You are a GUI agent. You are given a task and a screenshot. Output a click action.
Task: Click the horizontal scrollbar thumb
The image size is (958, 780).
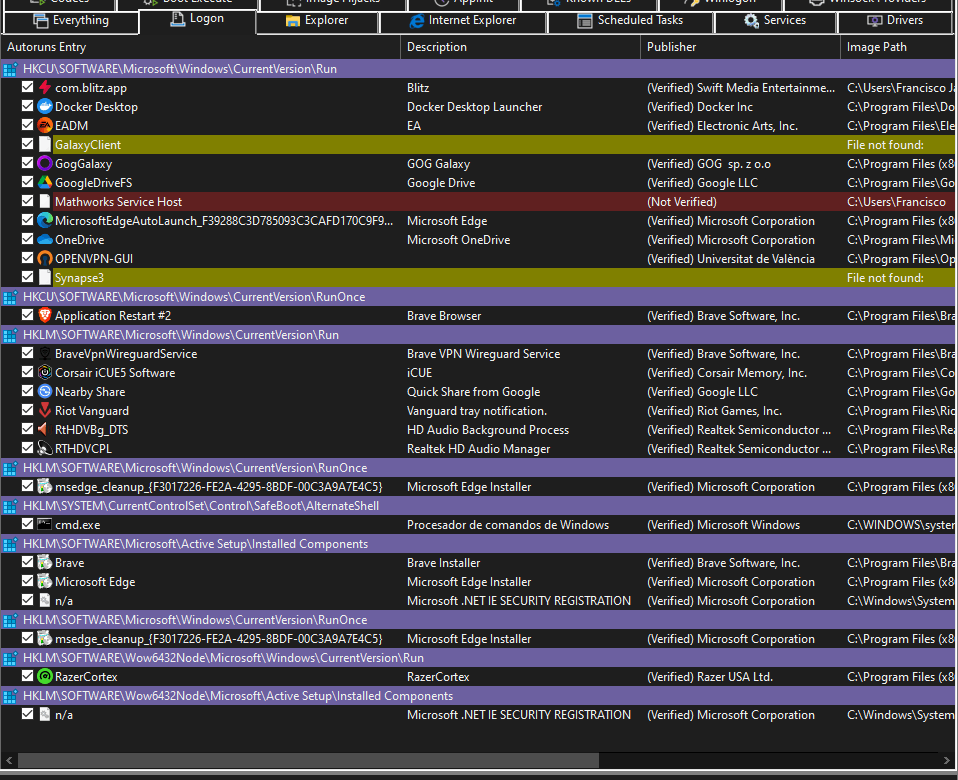(x=308, y=760)
